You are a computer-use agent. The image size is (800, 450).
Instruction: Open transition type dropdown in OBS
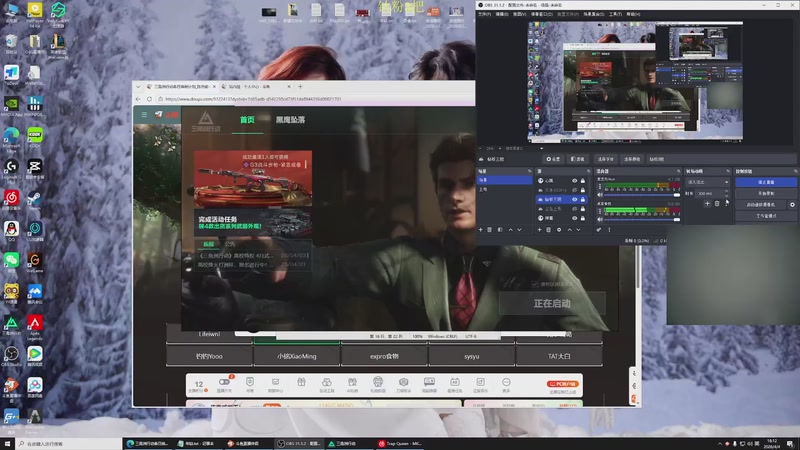pos(708,182)
